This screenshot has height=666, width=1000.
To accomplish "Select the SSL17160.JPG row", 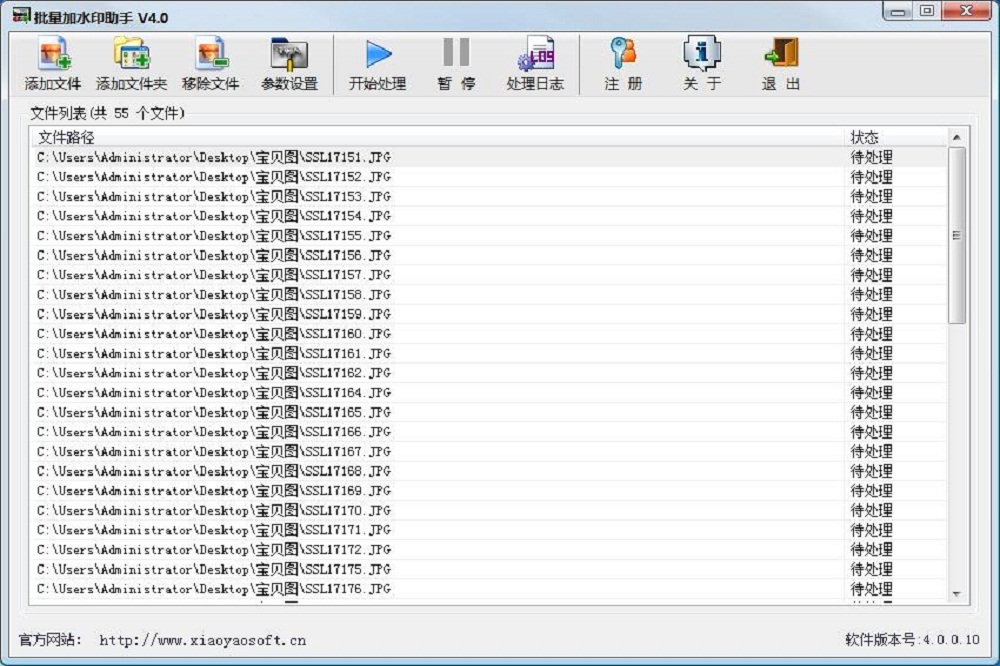I will 214,334.
